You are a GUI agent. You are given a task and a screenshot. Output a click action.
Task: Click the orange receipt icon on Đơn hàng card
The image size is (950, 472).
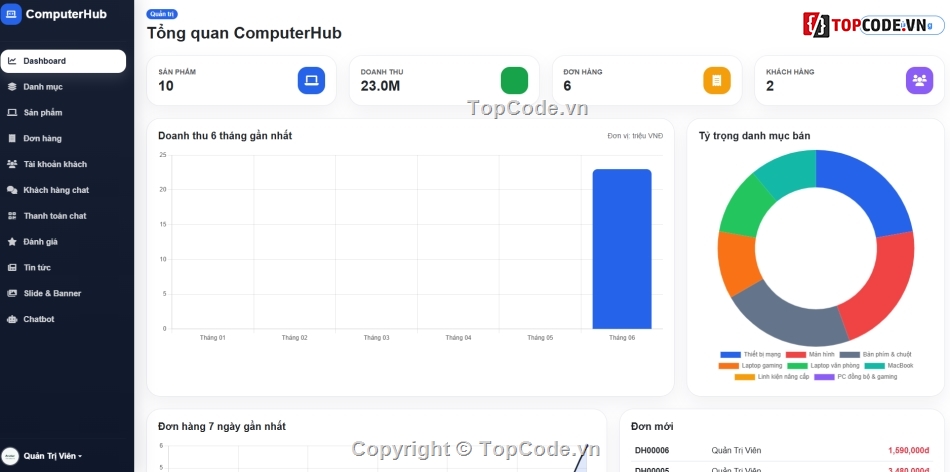tap(717, 81)
